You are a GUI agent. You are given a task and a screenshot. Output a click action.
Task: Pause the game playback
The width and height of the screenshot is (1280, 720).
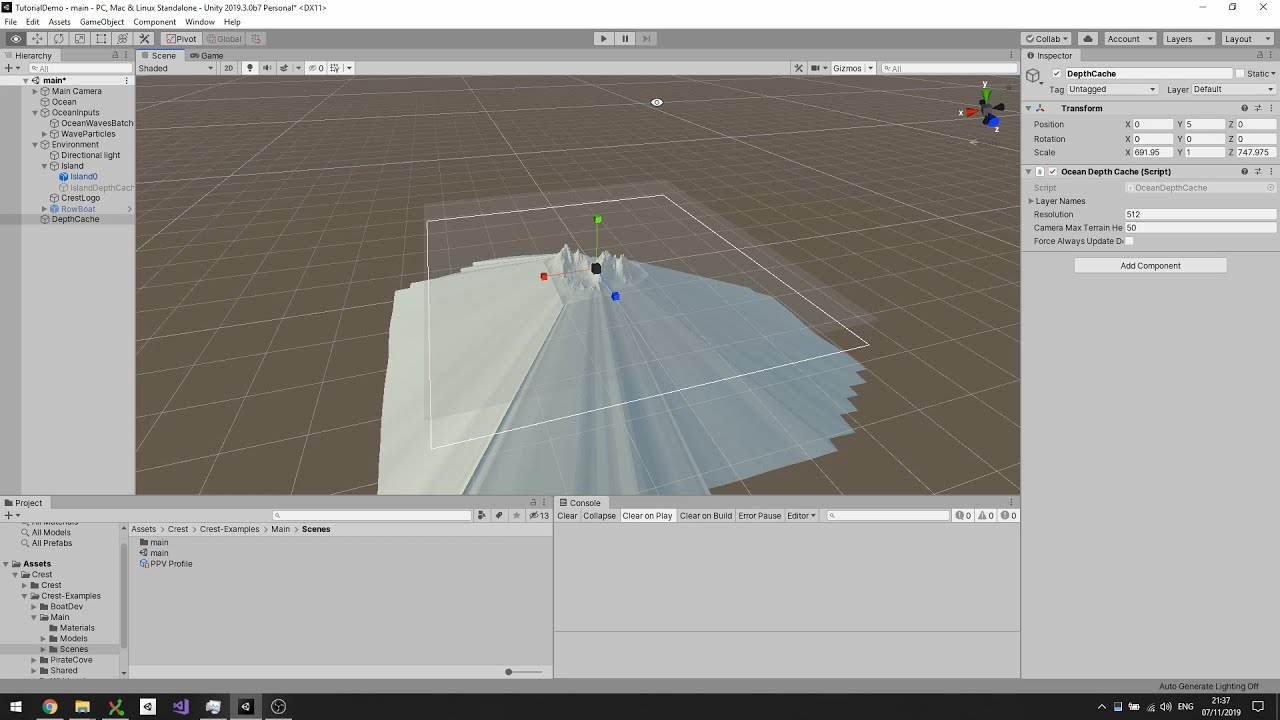[625, 39]
